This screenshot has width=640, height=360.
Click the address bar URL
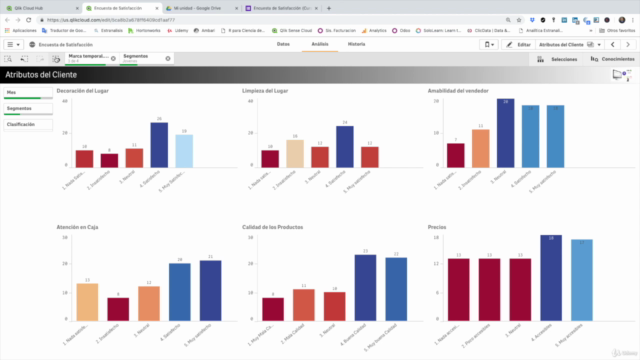(x=111, y=20)
